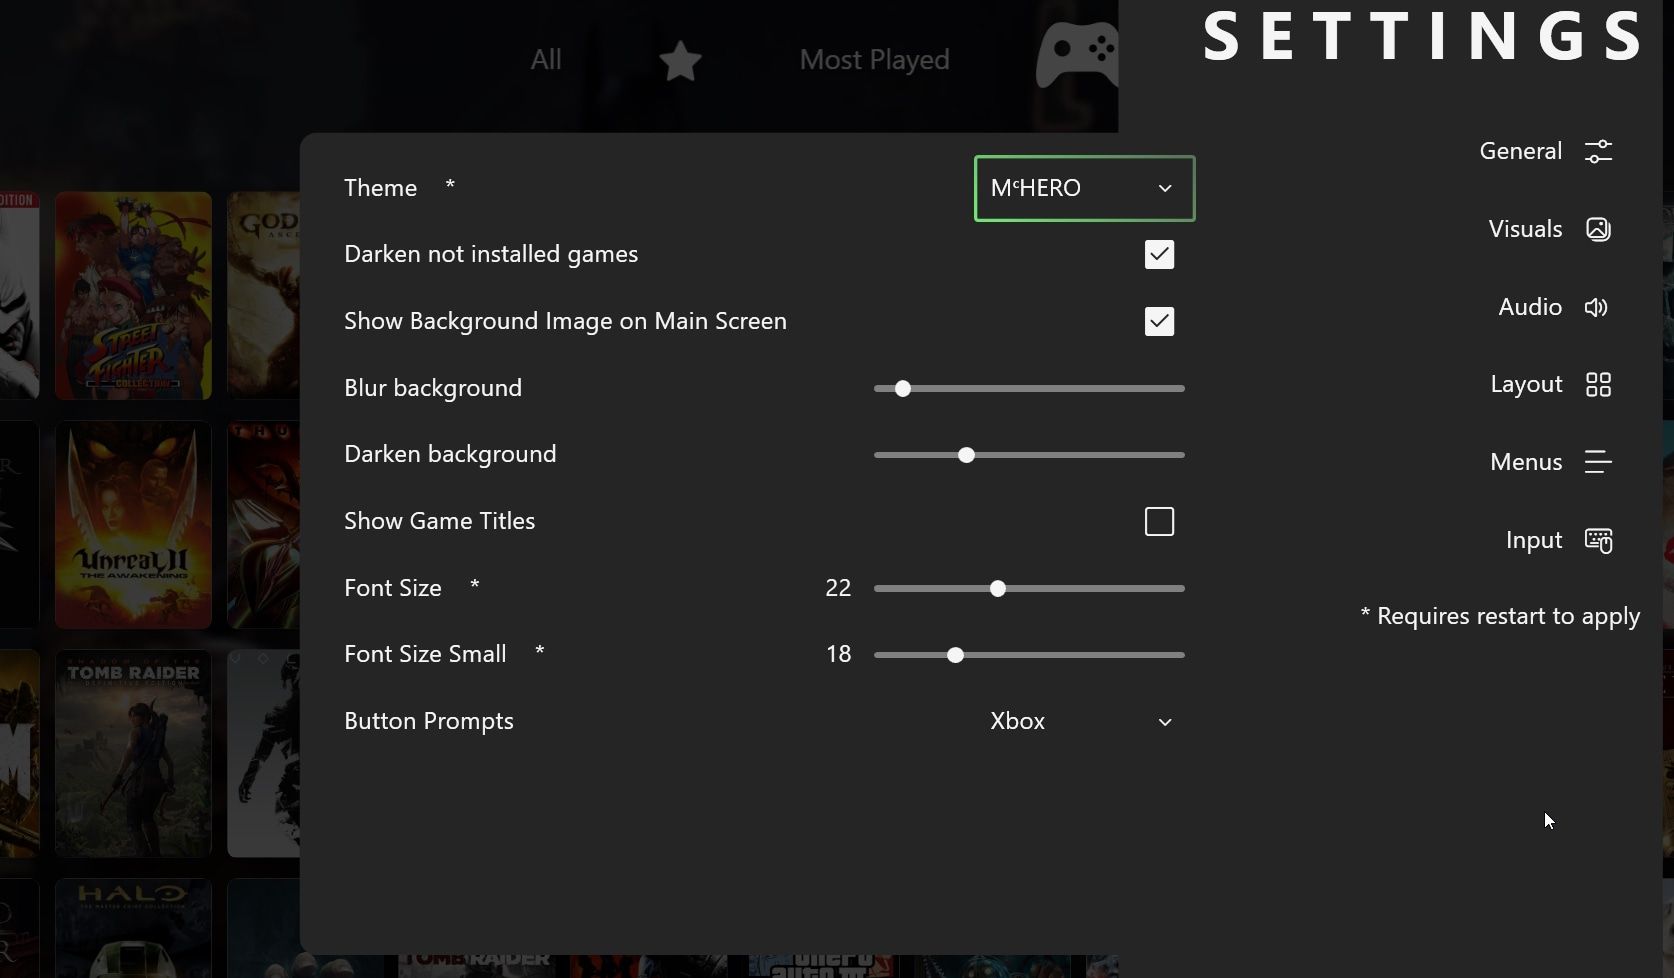1674x978 pixels.
Task: Open the Button Prompts dropdown
Action: click(x=1083, y=721)
